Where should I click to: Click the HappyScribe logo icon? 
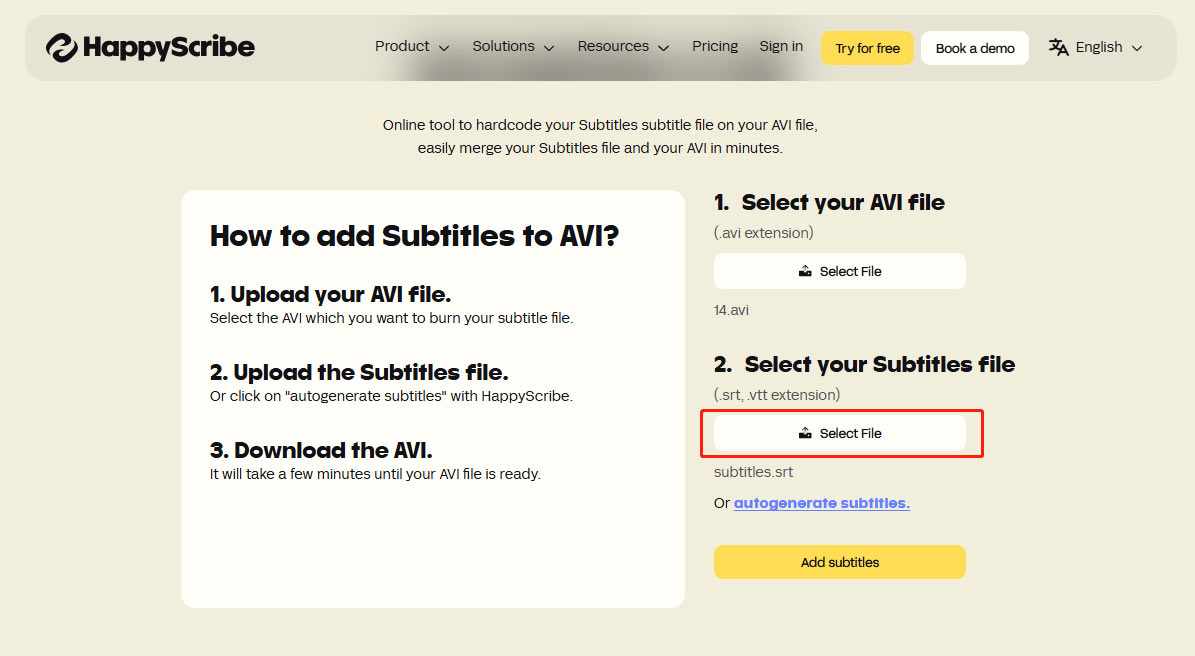(x=61, y=47)
